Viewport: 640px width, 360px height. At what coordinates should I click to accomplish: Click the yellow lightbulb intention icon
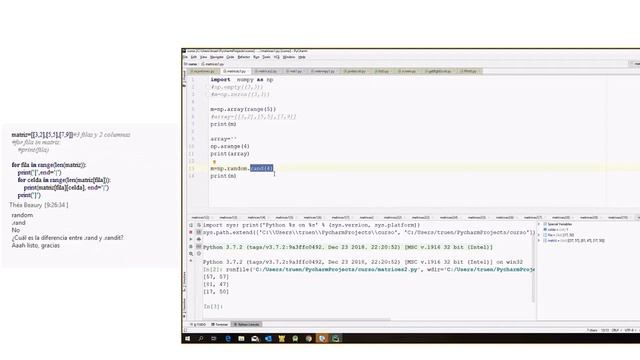(x=214, y=162)
